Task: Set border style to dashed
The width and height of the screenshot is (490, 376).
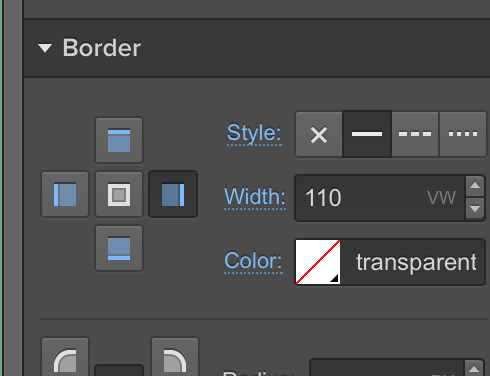Action: (x=415, y=134)
